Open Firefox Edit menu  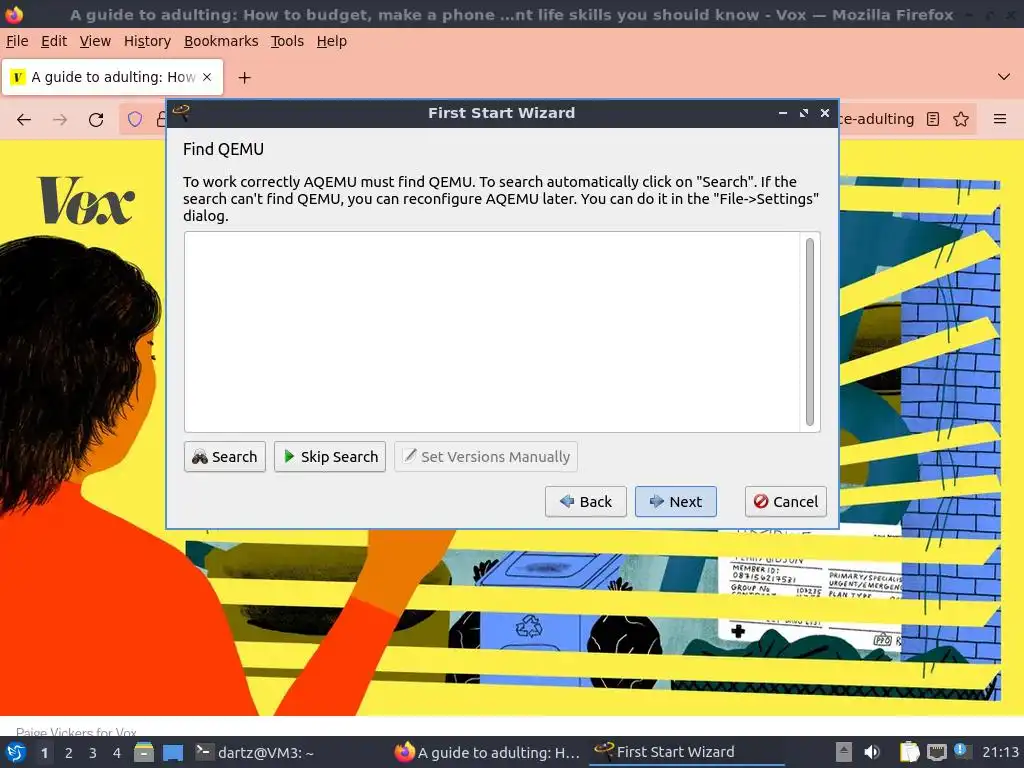(54, 41)
